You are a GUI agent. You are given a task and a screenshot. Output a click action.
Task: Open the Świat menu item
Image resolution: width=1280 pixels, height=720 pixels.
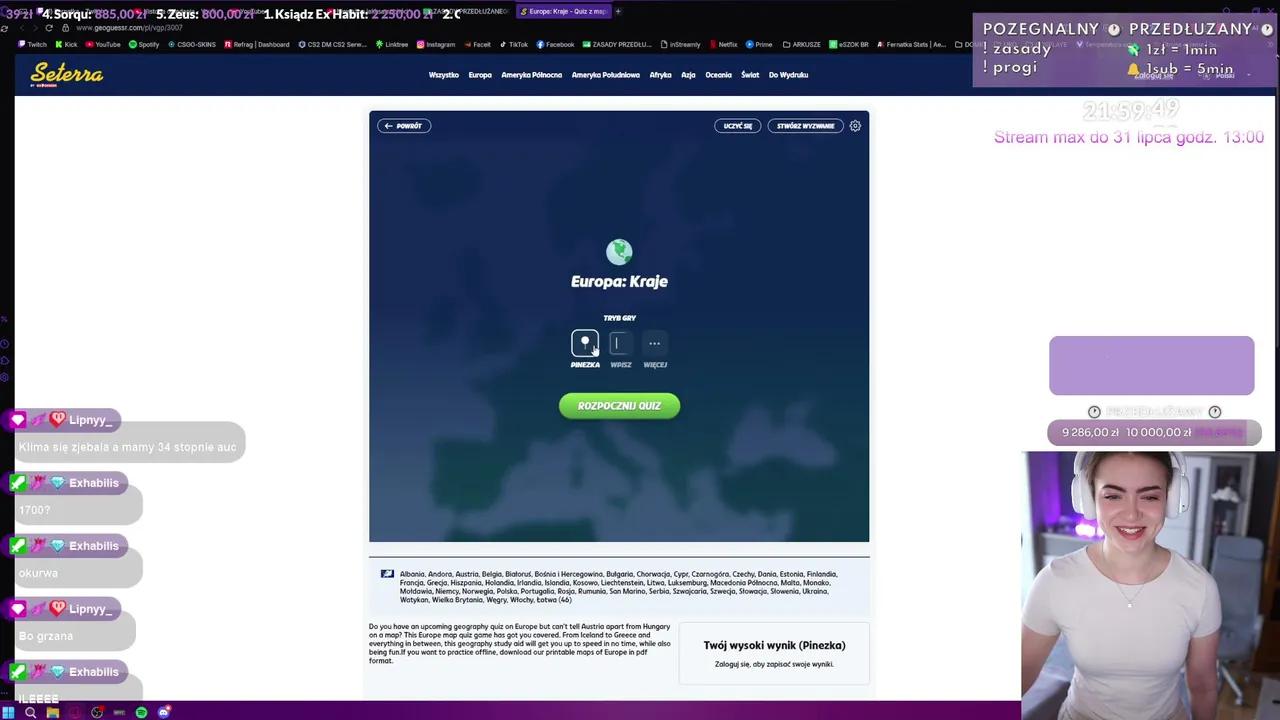pos(750,75)
